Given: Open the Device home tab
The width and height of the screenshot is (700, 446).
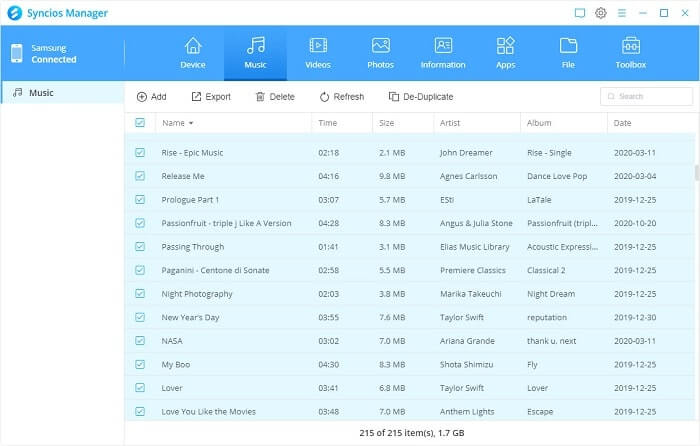Looking at the screenshot, I should pyautogui.click(x=193, y=53).
